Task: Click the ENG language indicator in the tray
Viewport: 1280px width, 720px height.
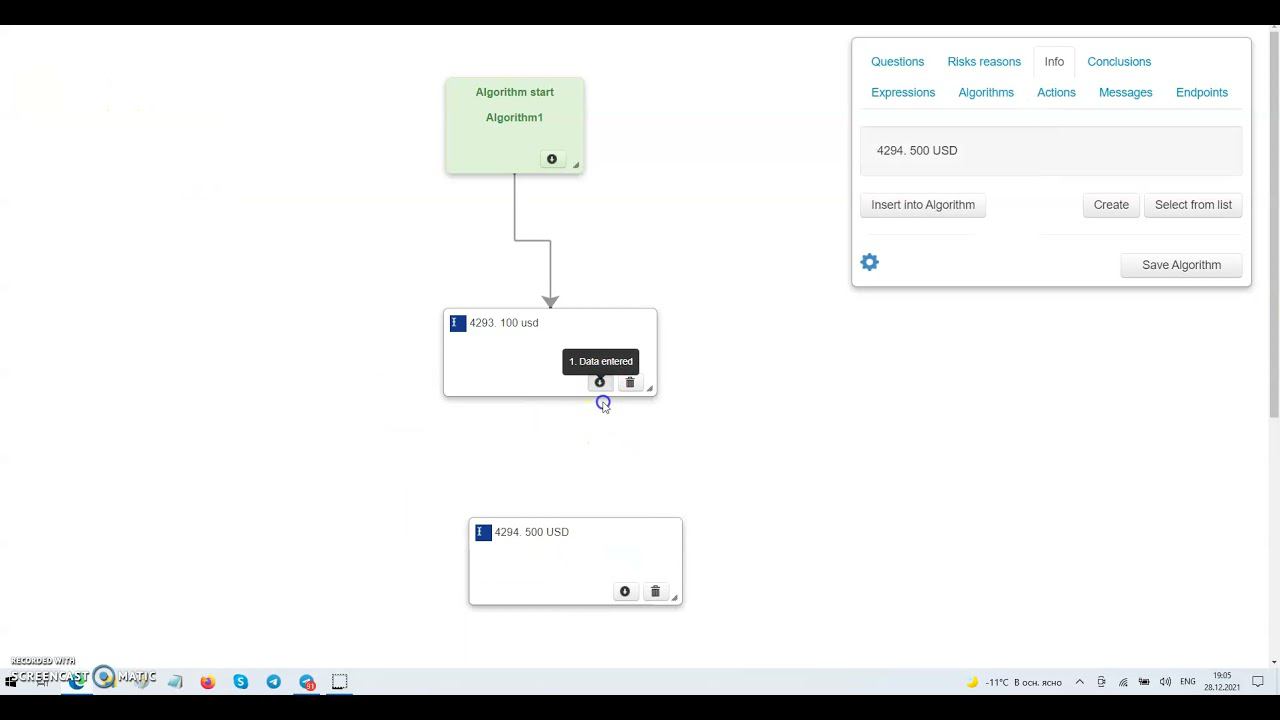Action: click(1188, 682)
